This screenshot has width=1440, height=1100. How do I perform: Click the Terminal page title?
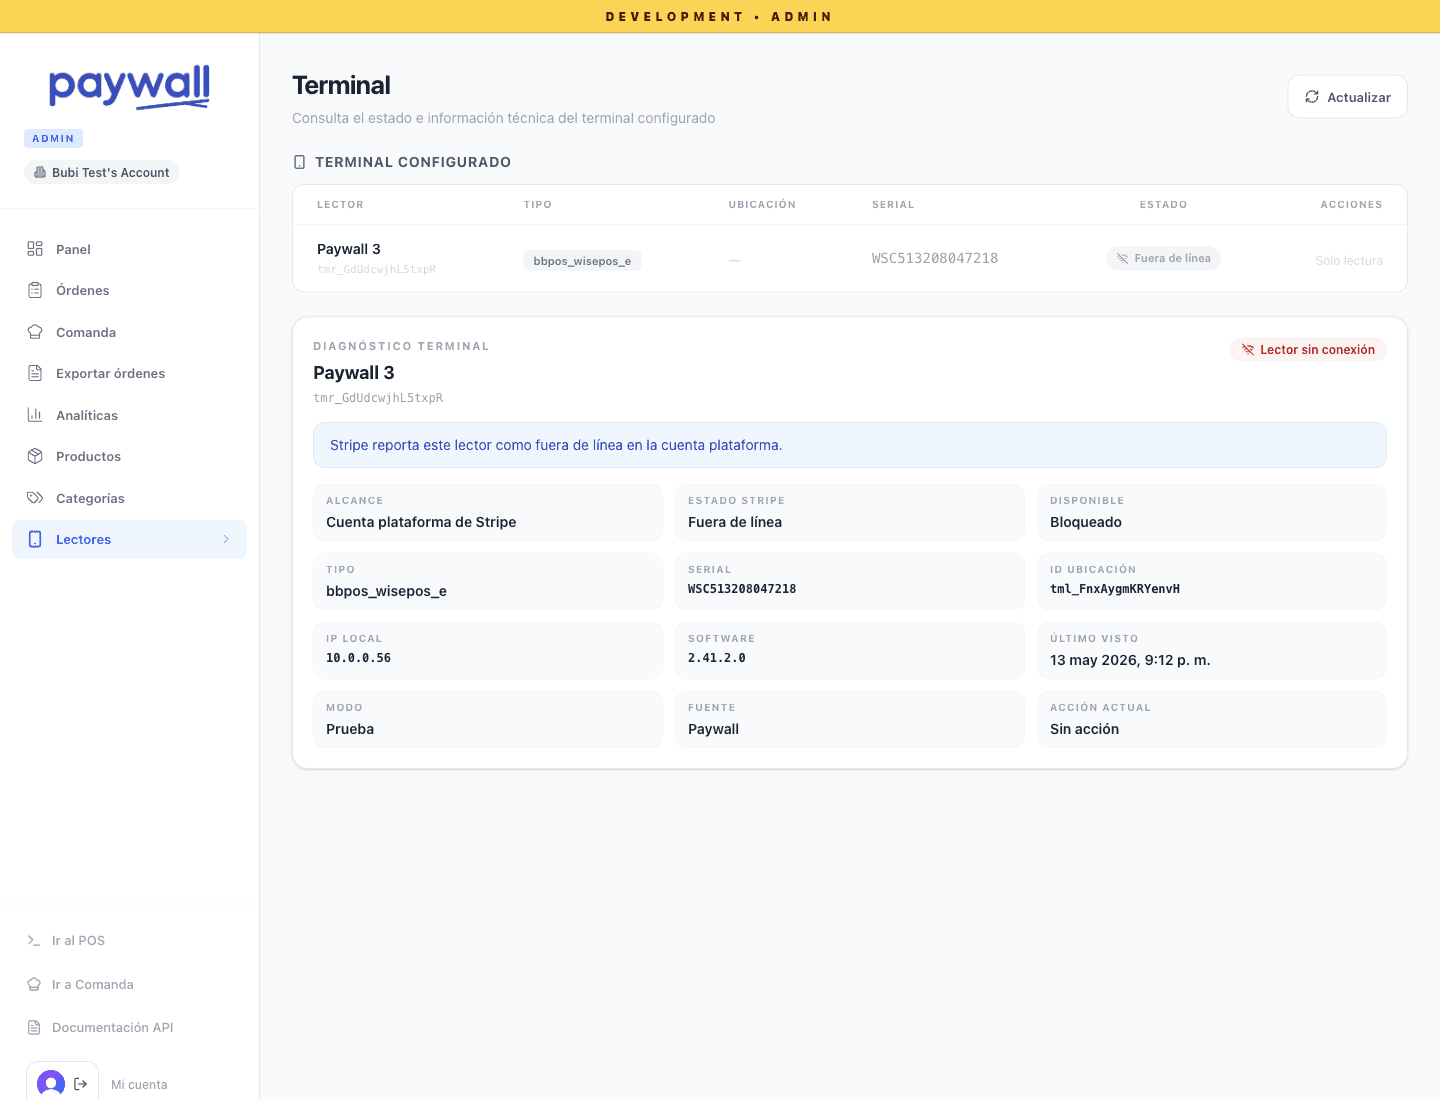341,85
